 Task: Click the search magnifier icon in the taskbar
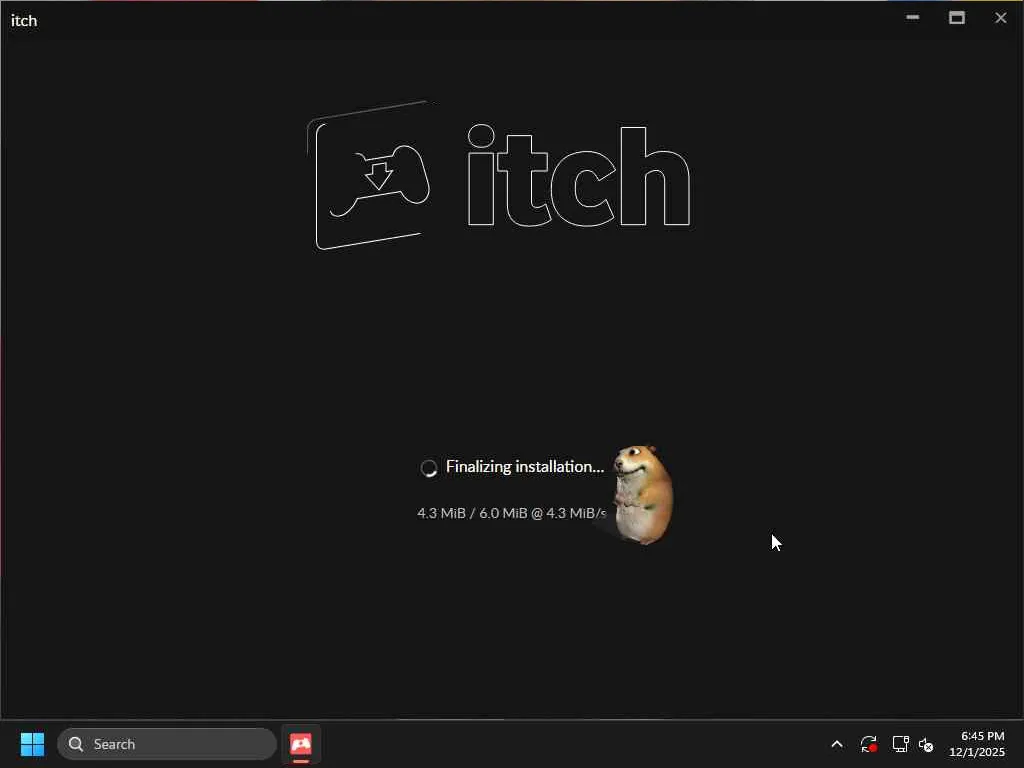pyautogui.click(x=76, y=744)
